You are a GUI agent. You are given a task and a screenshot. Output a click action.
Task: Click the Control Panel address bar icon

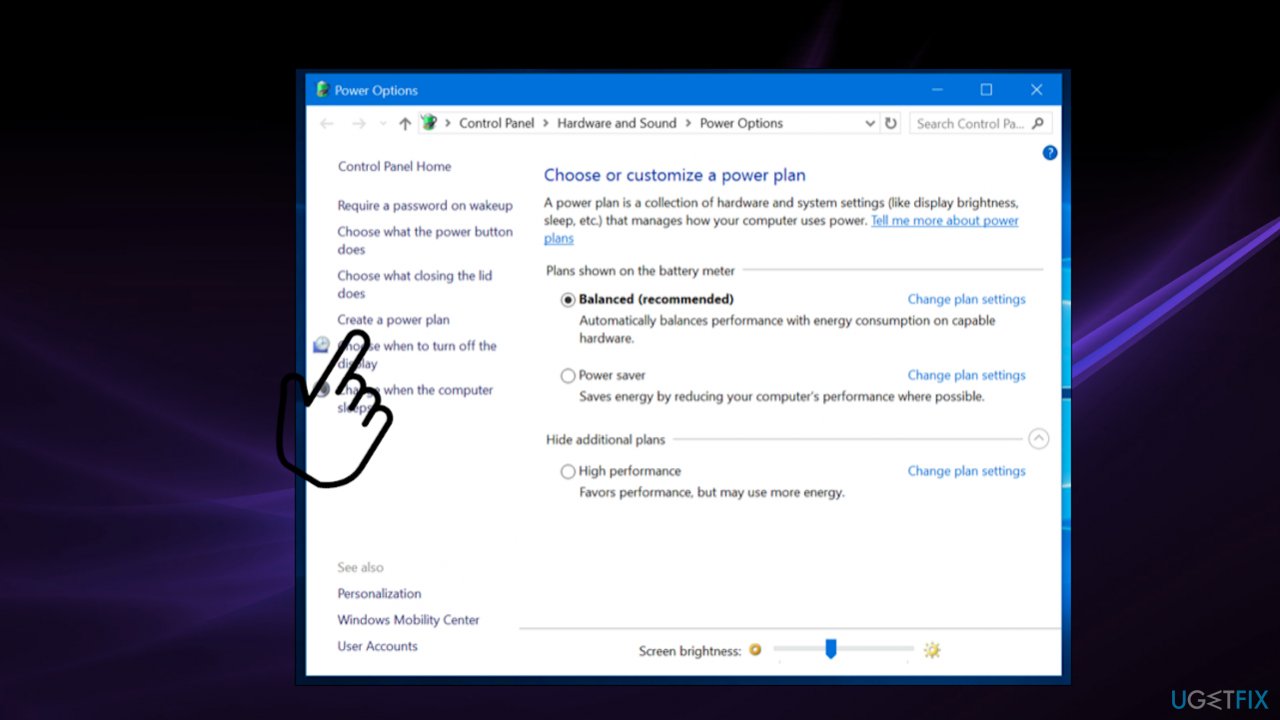429,123
